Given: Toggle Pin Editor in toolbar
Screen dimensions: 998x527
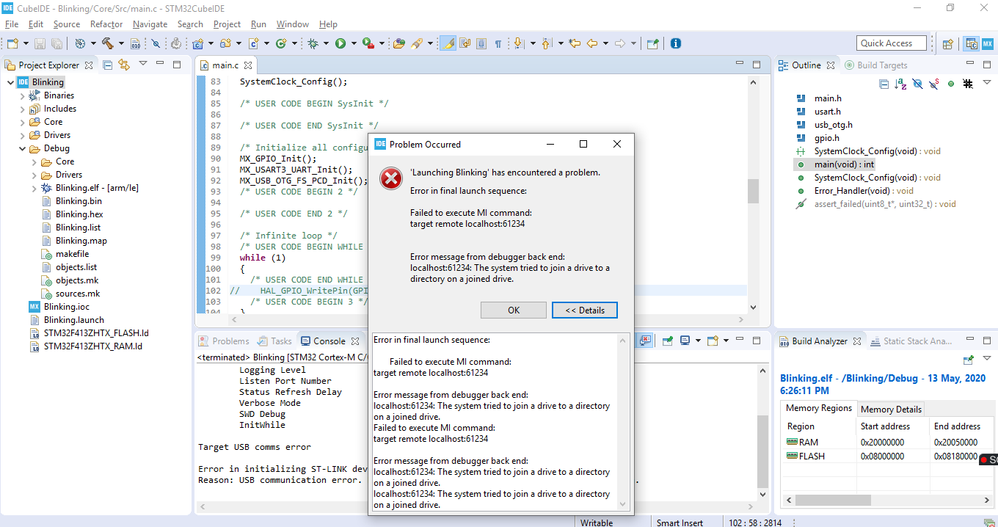Looking at the screenshot, I should [653, 43].
